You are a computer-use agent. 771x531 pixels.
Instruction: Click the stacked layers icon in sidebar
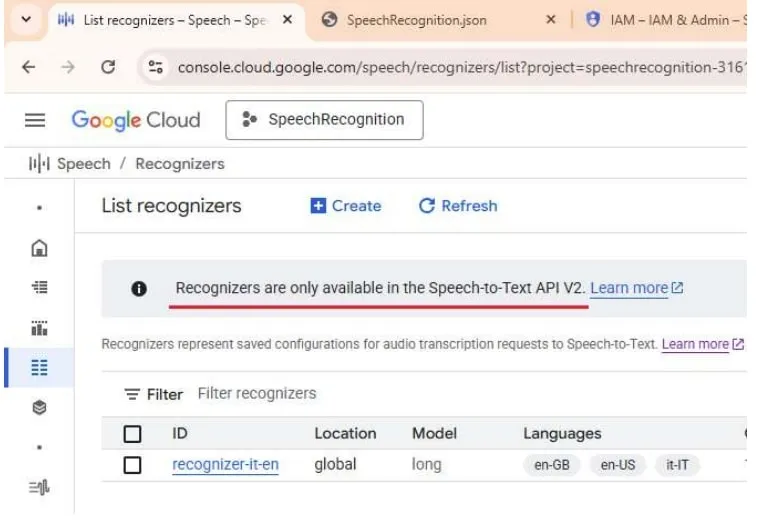39,408
